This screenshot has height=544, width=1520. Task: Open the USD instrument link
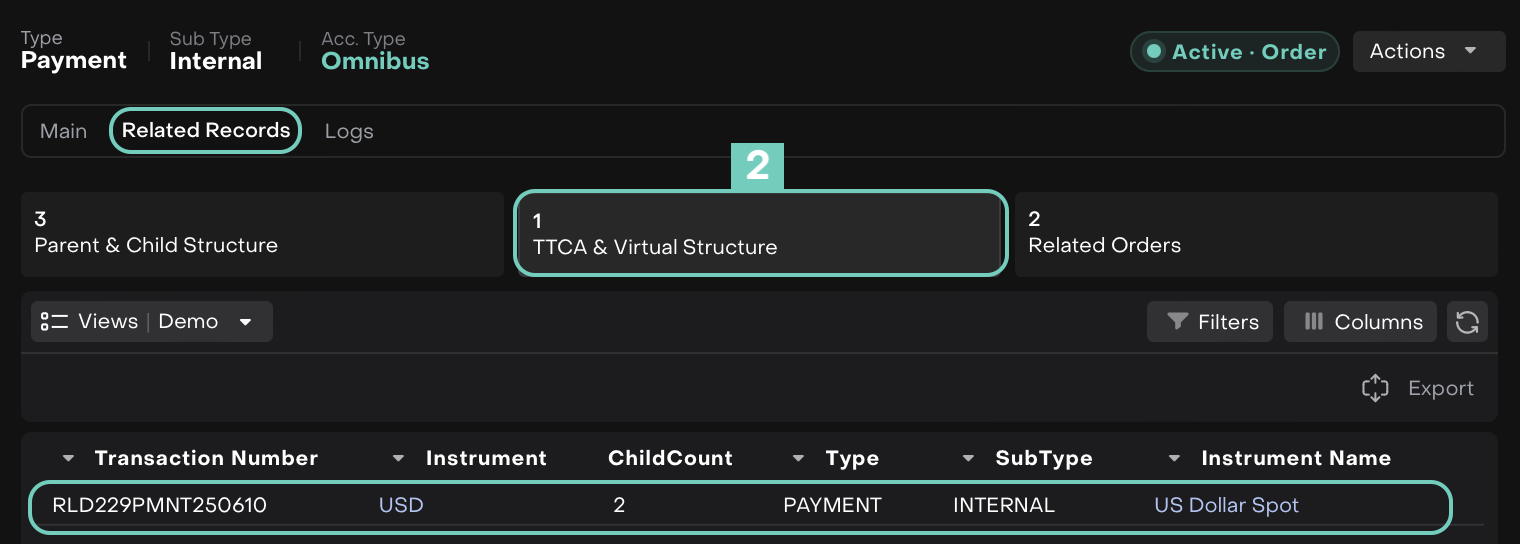[401, 505]
